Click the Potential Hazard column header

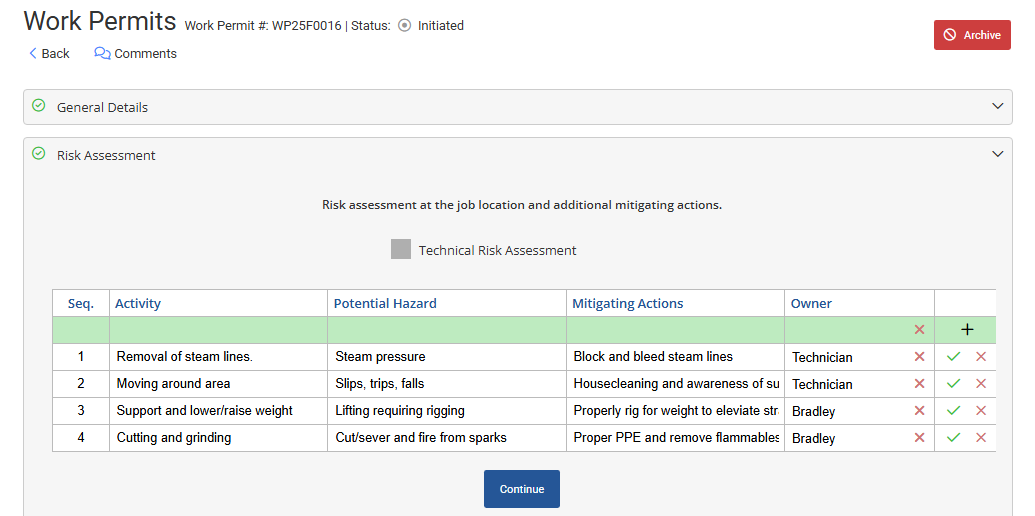385,303
